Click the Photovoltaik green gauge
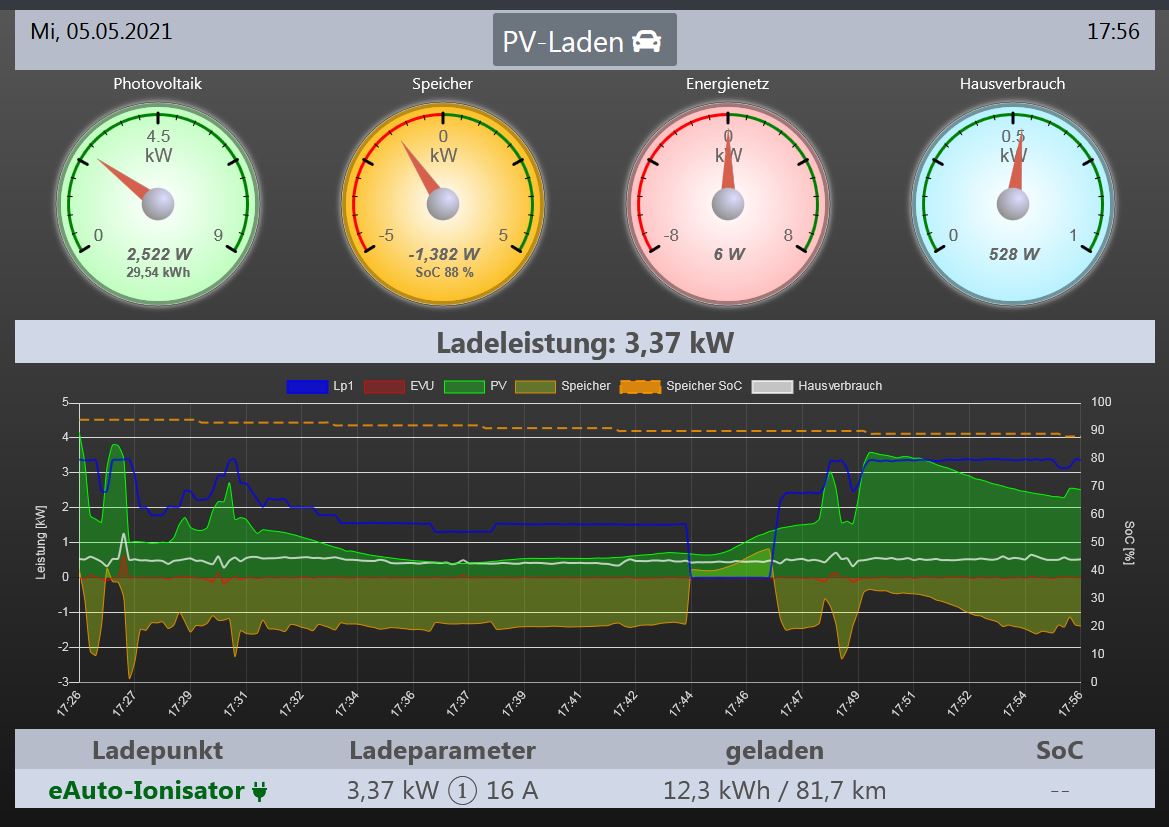The height and width of the screenshot is (827, 1169). (158, 204)
